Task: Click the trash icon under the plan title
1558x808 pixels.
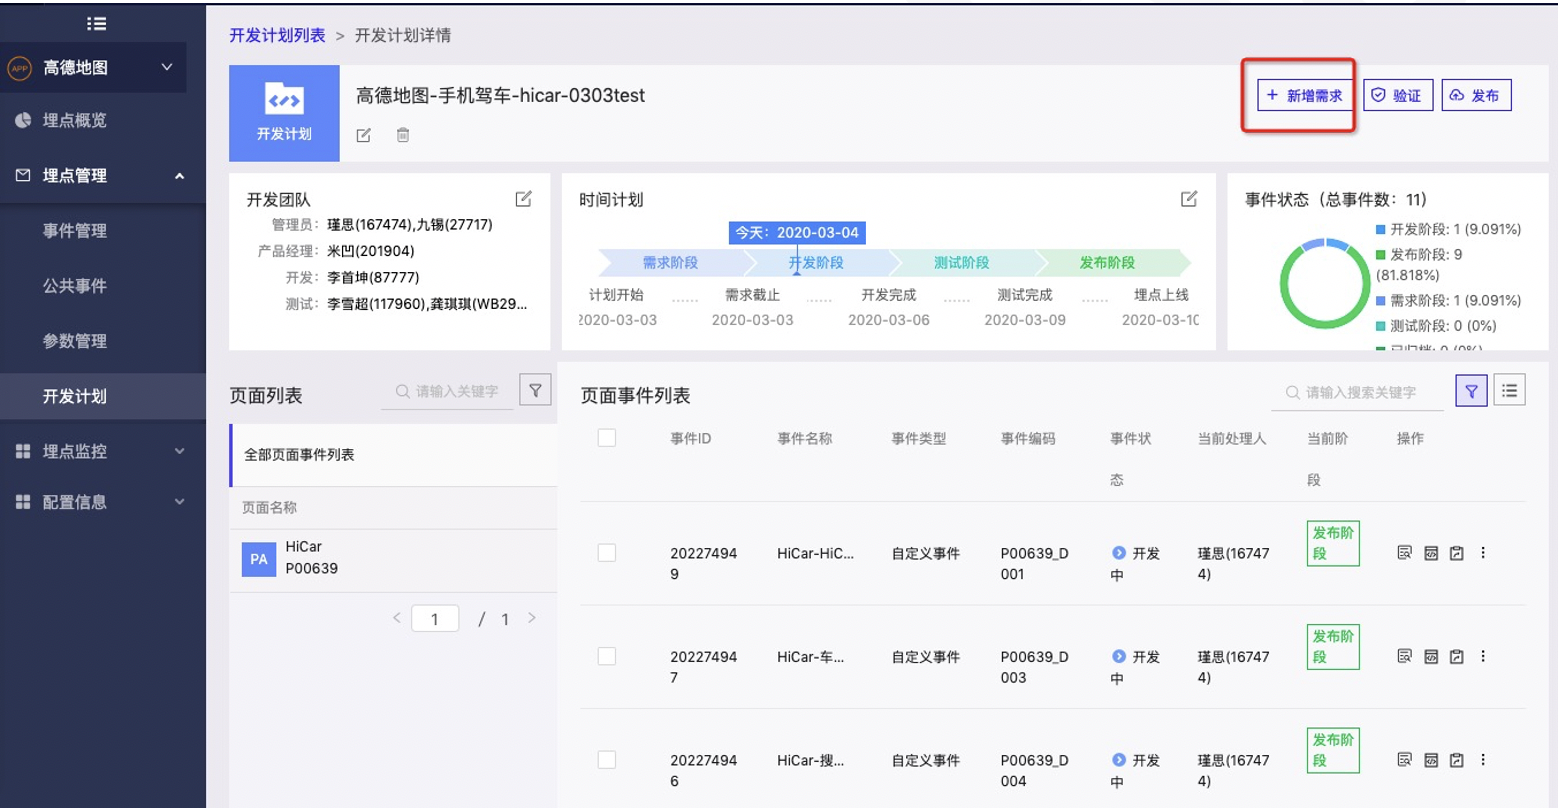Action: [x=403, y=135]
